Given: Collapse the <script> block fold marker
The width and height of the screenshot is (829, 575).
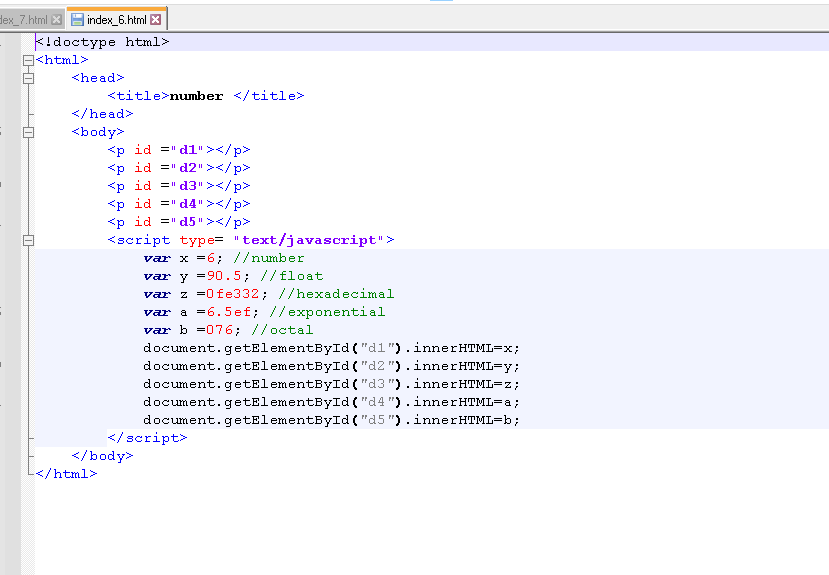Looking at the screenshot, I should (28, 240).
